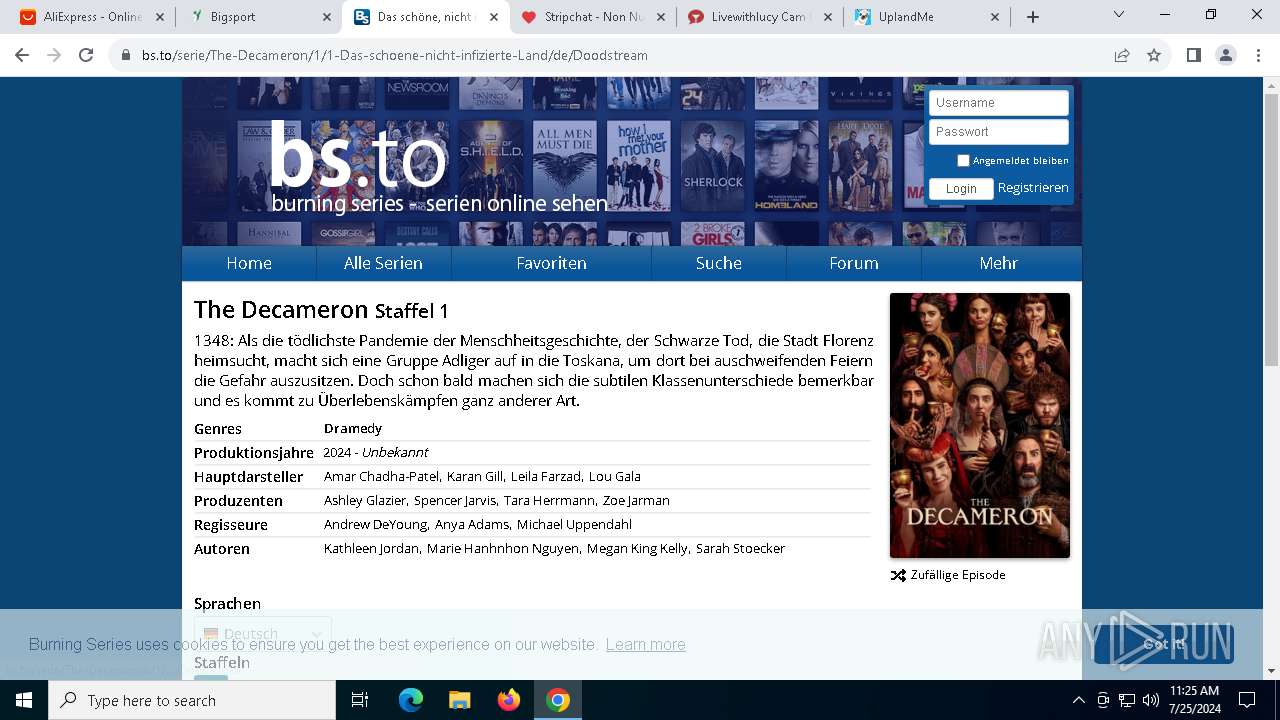Click producer Ashley Glazier
Screen dimensions: 1280x720
tap(365, 501)
